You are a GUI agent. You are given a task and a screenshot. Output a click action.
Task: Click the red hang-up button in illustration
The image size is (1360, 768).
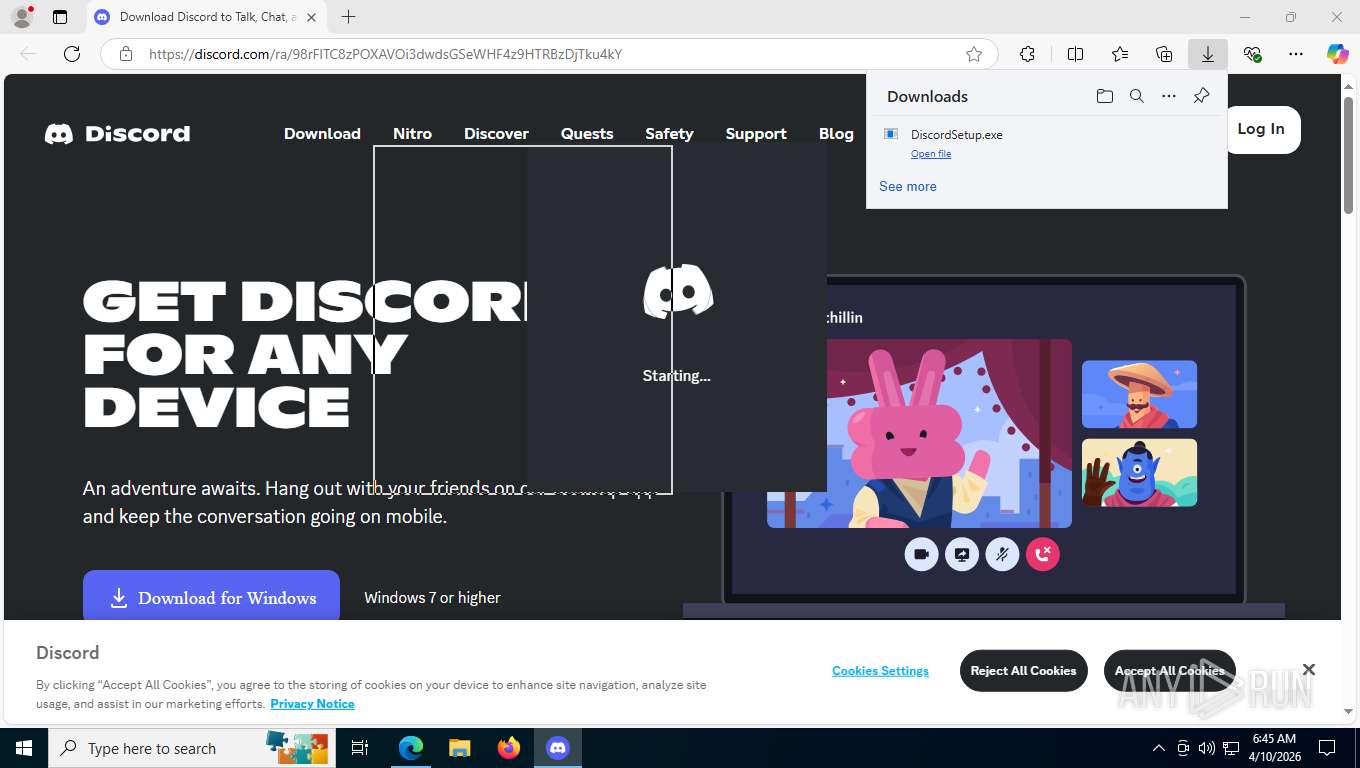(1043, 554)
